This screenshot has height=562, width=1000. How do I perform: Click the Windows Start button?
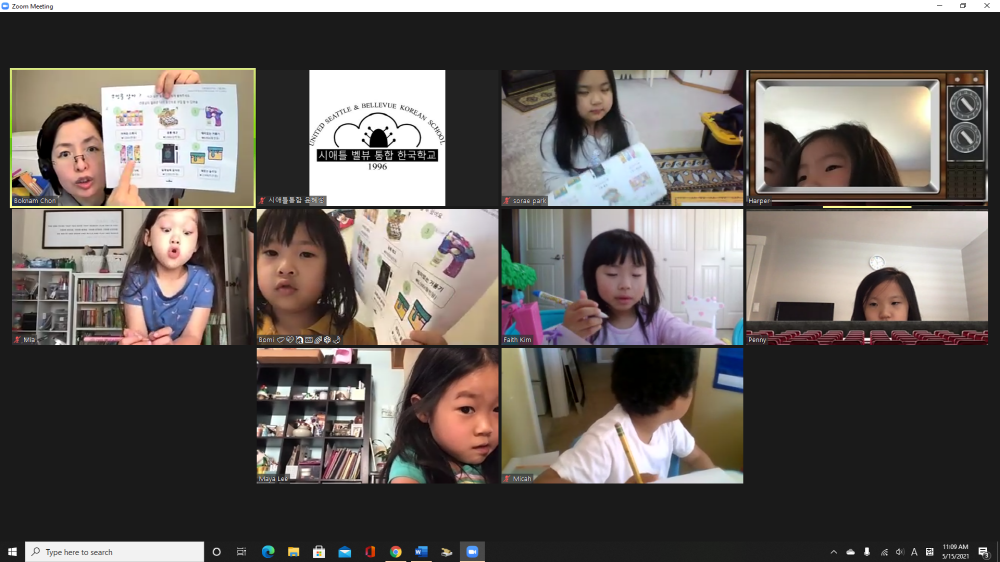pyautogui.click(x=13, y=552)
